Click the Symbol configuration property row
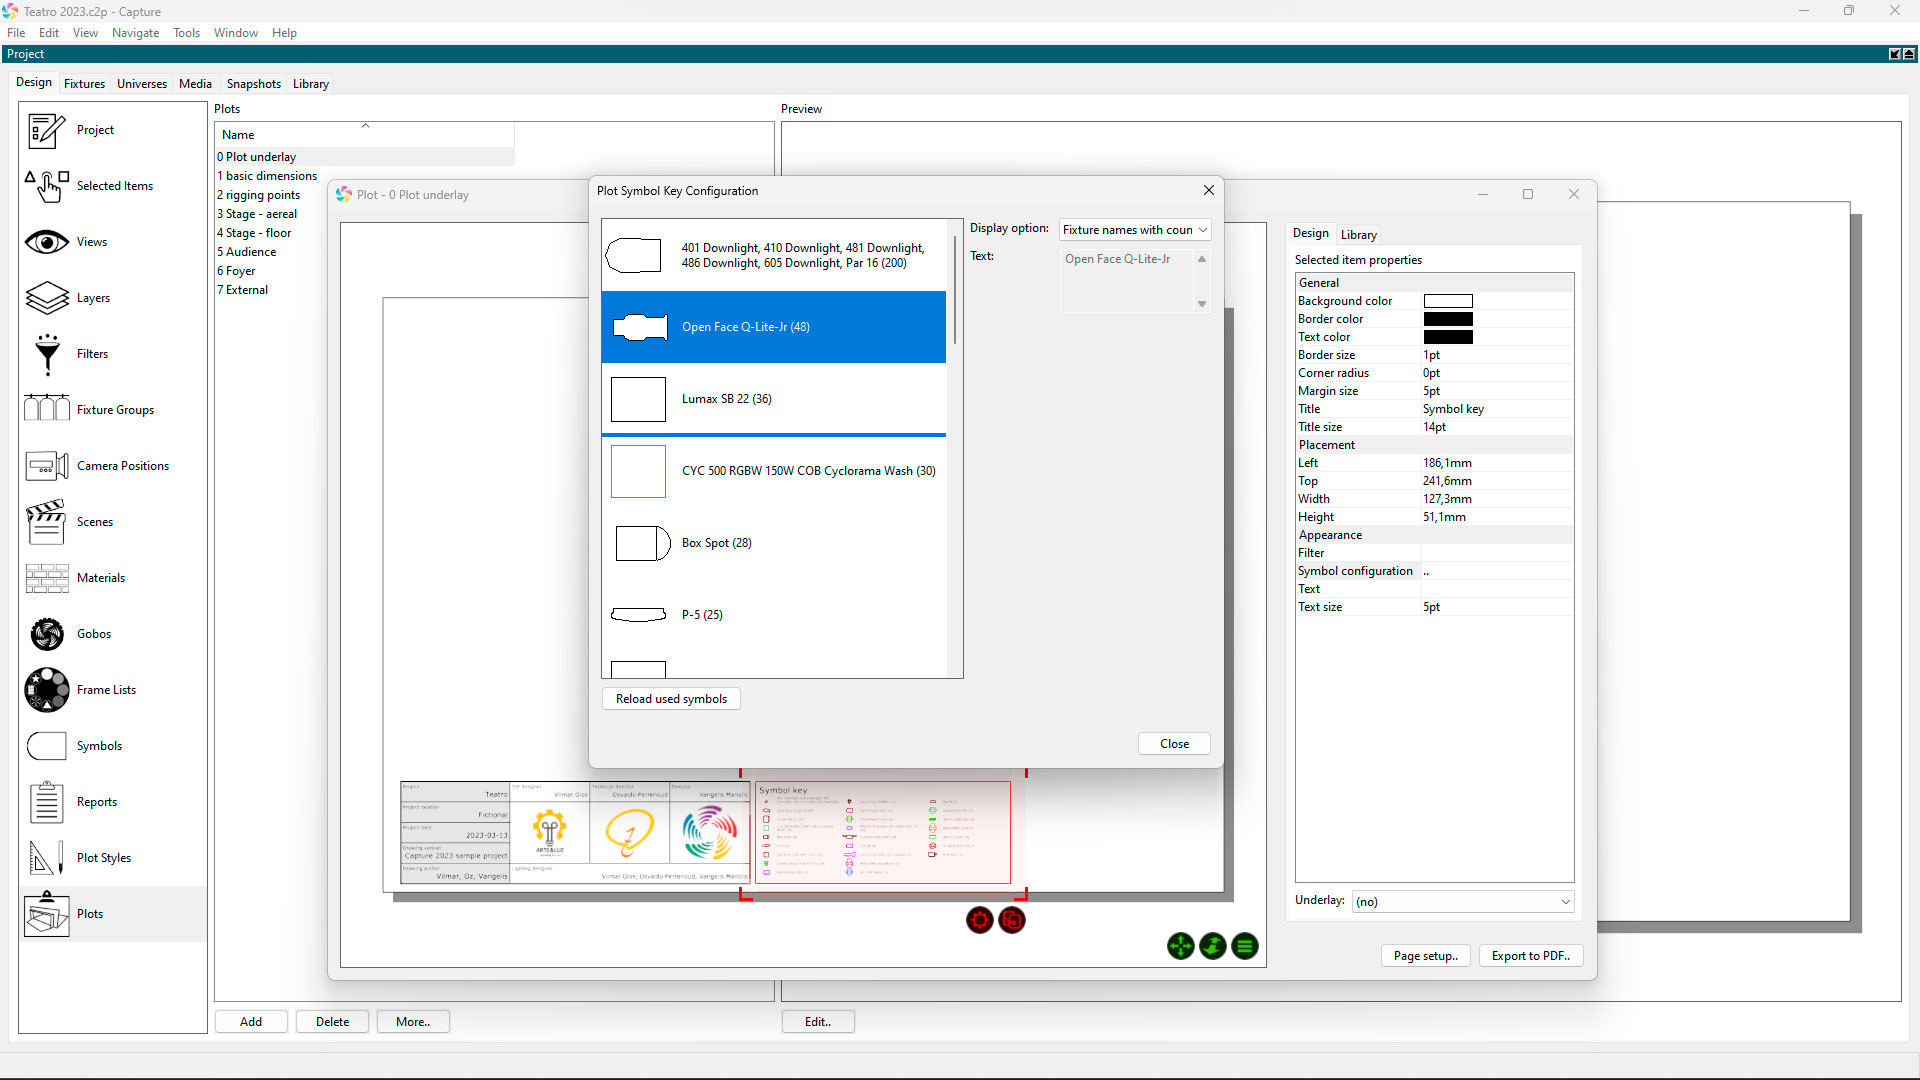Viewport: 1920px width, 1080px height. [1434, 571]
